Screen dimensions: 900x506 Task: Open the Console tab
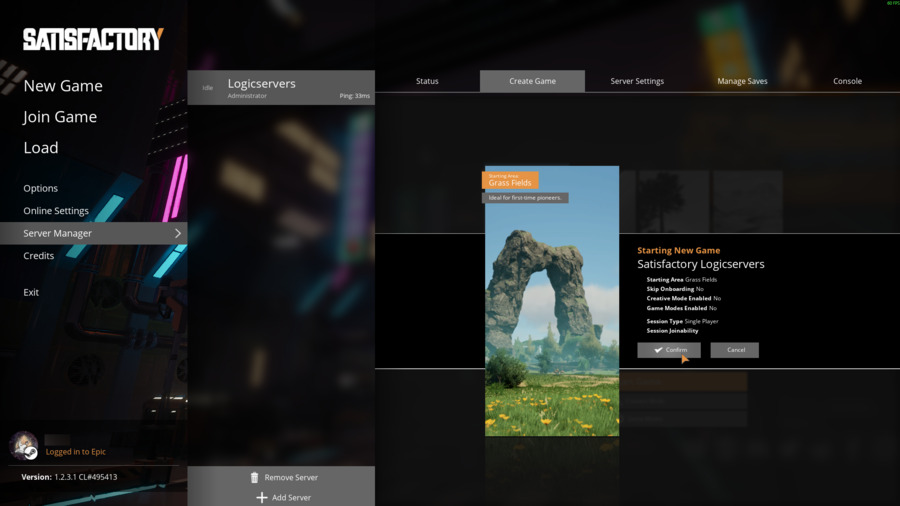point(847,81)
